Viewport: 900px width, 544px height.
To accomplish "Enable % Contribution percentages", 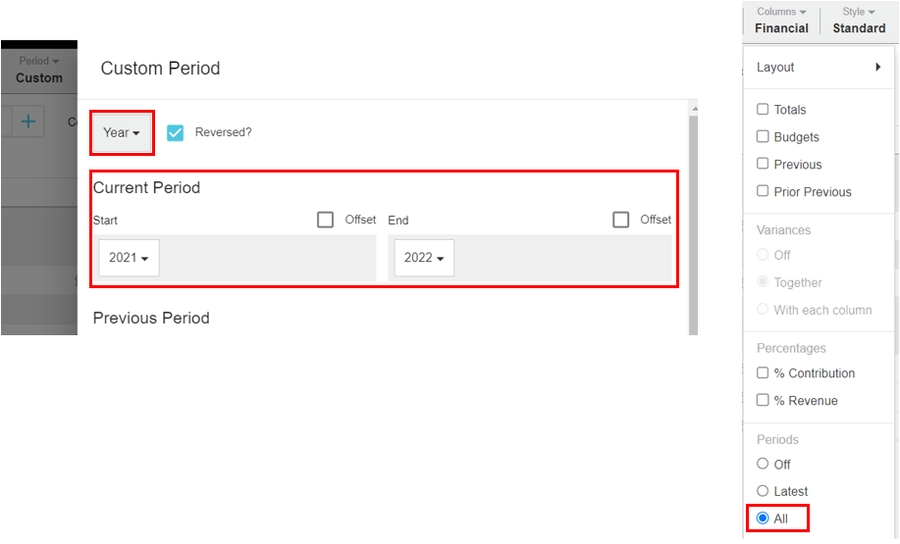I will (763, 373).
